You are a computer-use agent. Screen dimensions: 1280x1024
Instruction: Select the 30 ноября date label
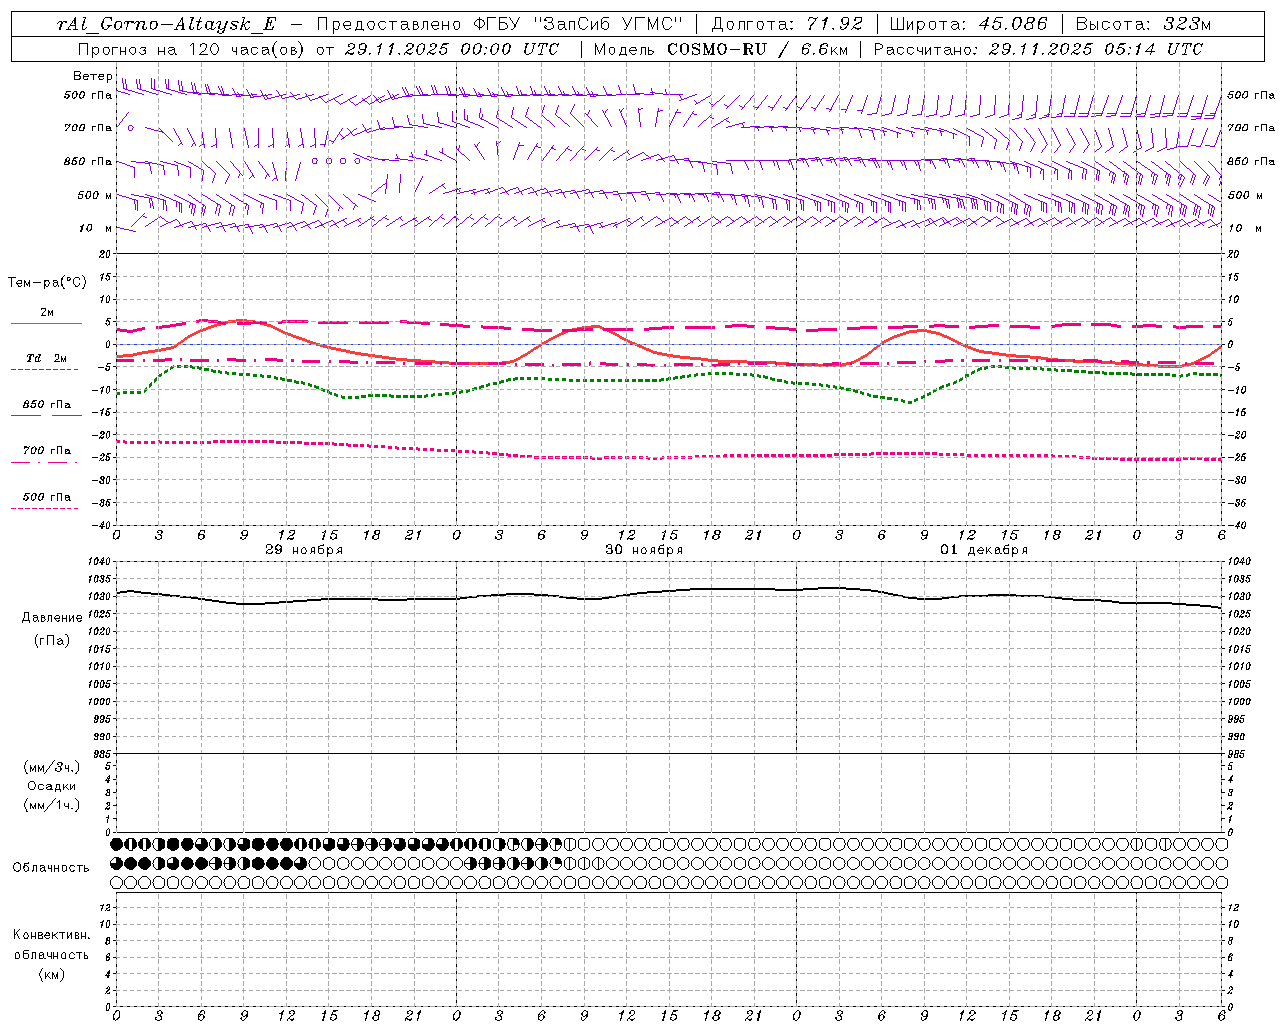[644, 550]
